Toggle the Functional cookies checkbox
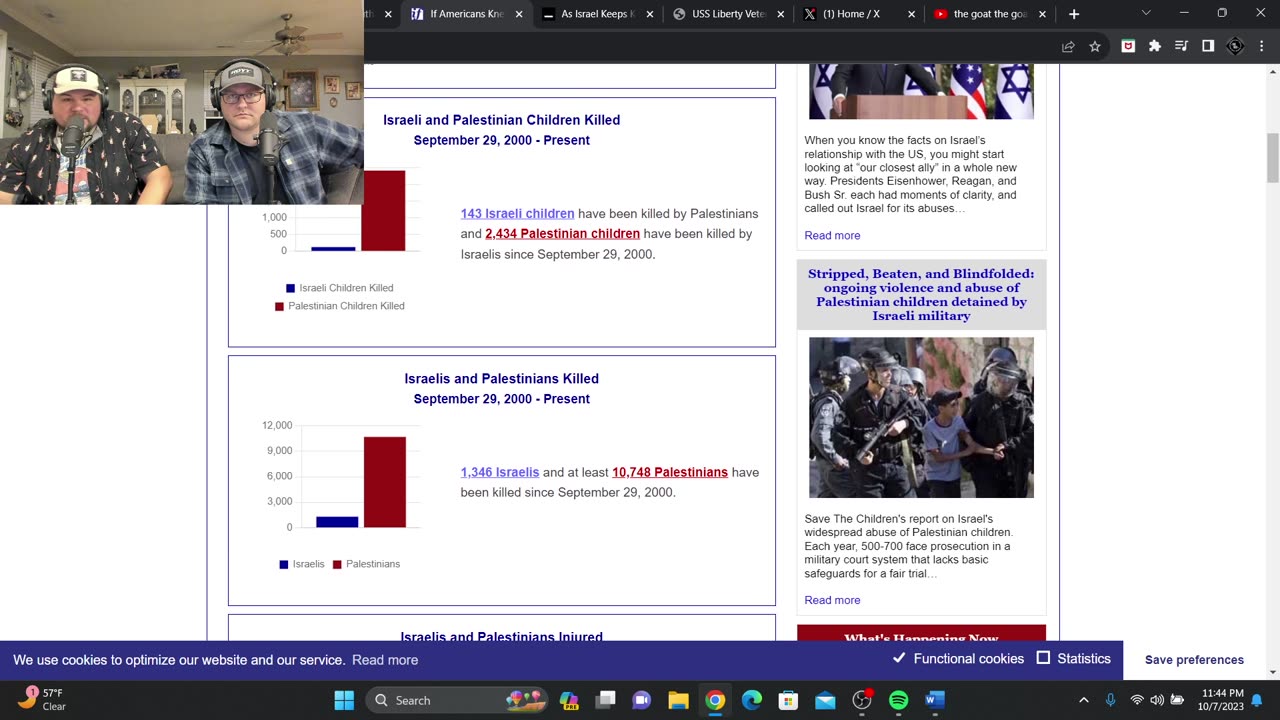 pos(899,658)
